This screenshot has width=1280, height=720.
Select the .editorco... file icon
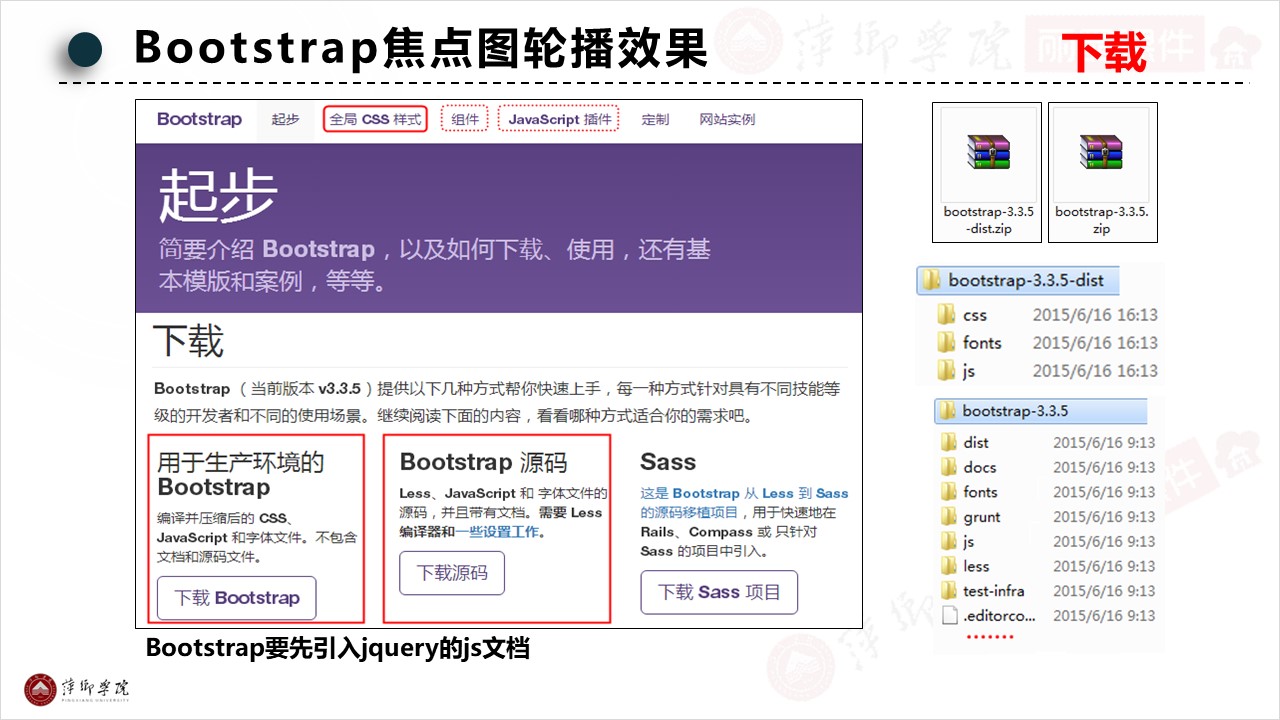pos(949,616)
